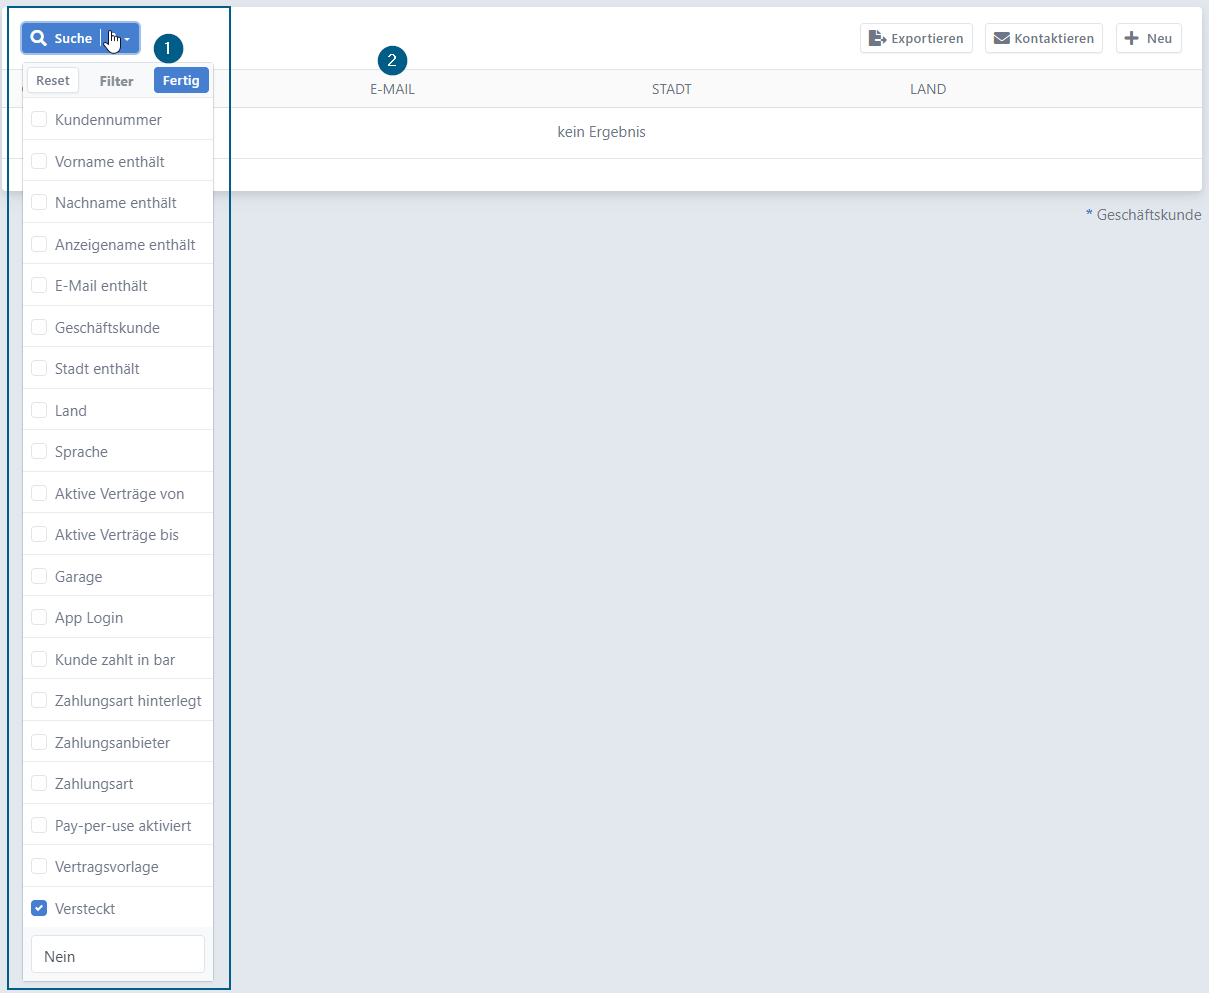Viewport: 1209px width, 993px height.
Task: Click the Reset filter button
Action: pyautogui.click(x=53, y=81)
